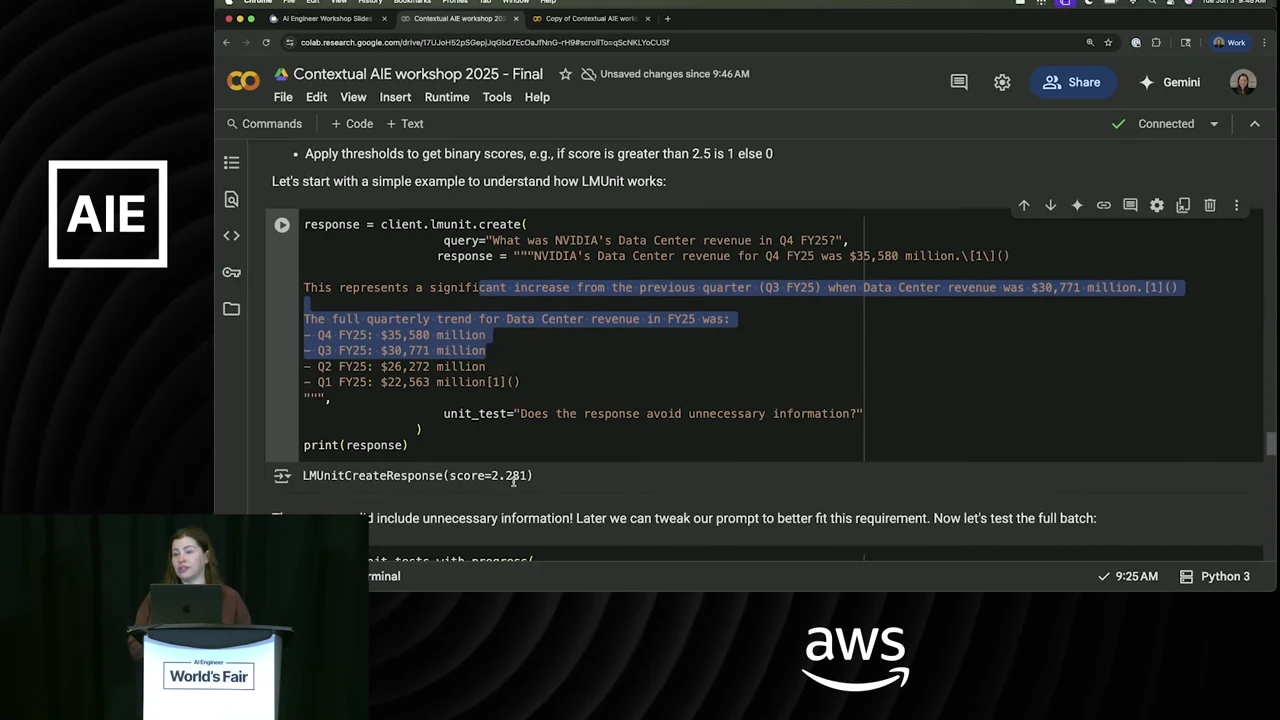Click the notebook title Contextual AIE workshop 2025

(x=418, y=74)
